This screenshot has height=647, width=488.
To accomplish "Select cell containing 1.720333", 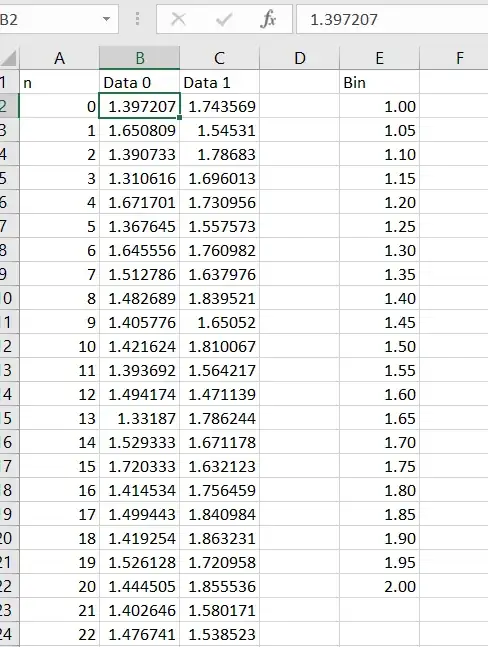I will pos(139,466).
